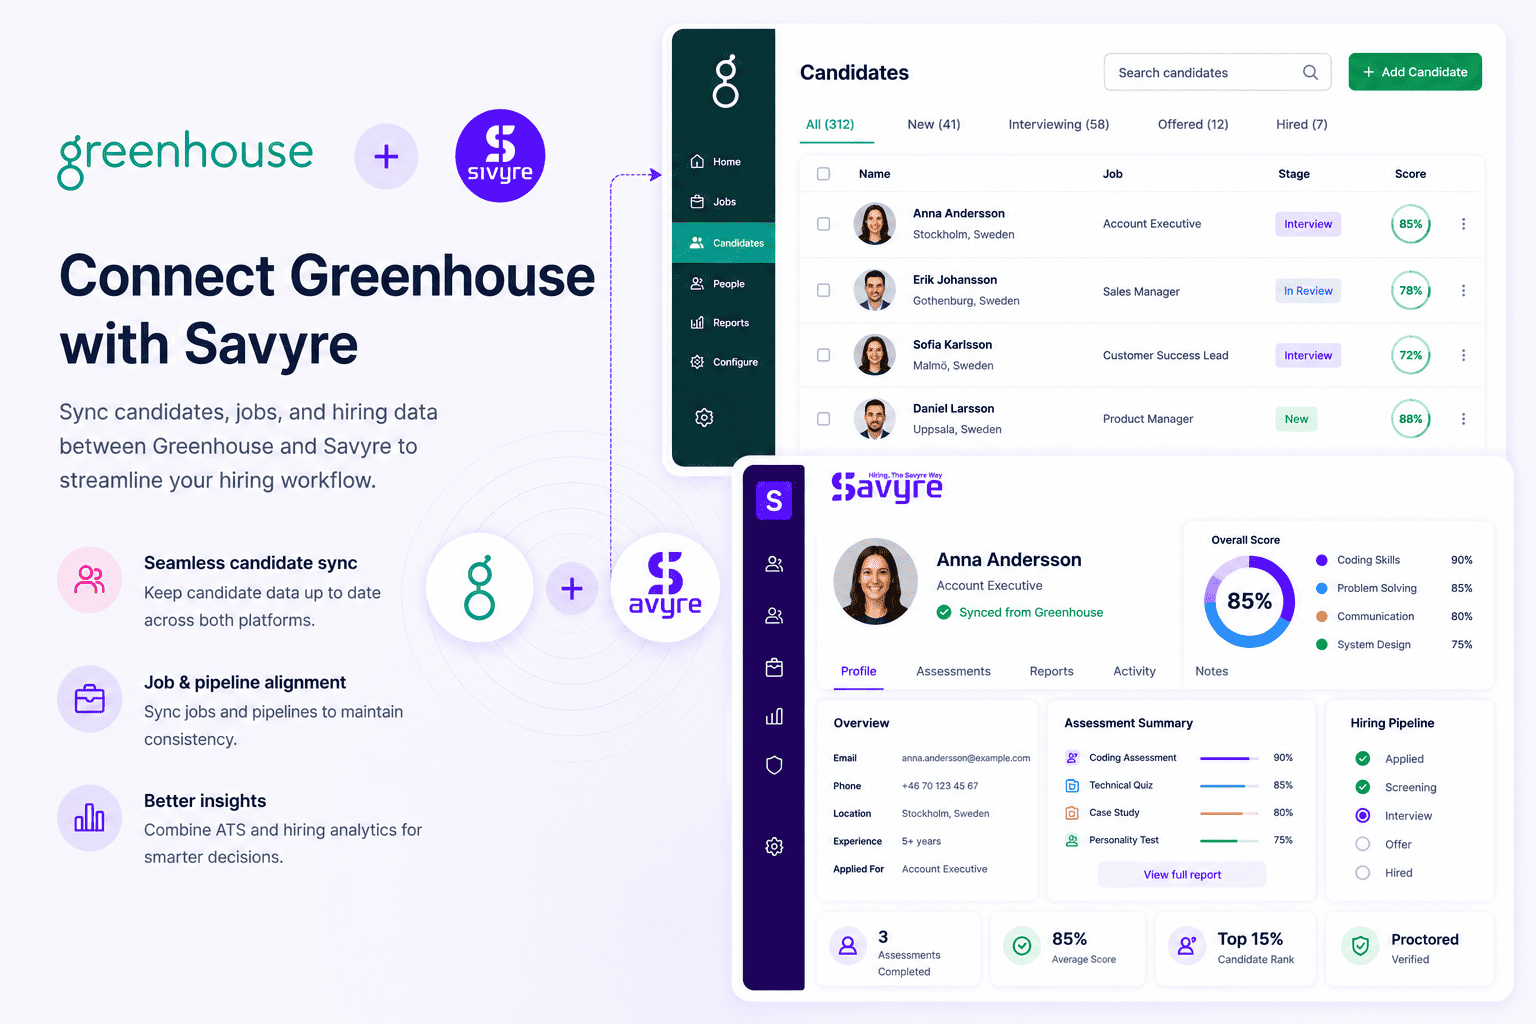The width and height of the screenshot is (1536, 1024).
Task: Check the Sofia Karlsson row checkbox
Action: click(824, 355)
